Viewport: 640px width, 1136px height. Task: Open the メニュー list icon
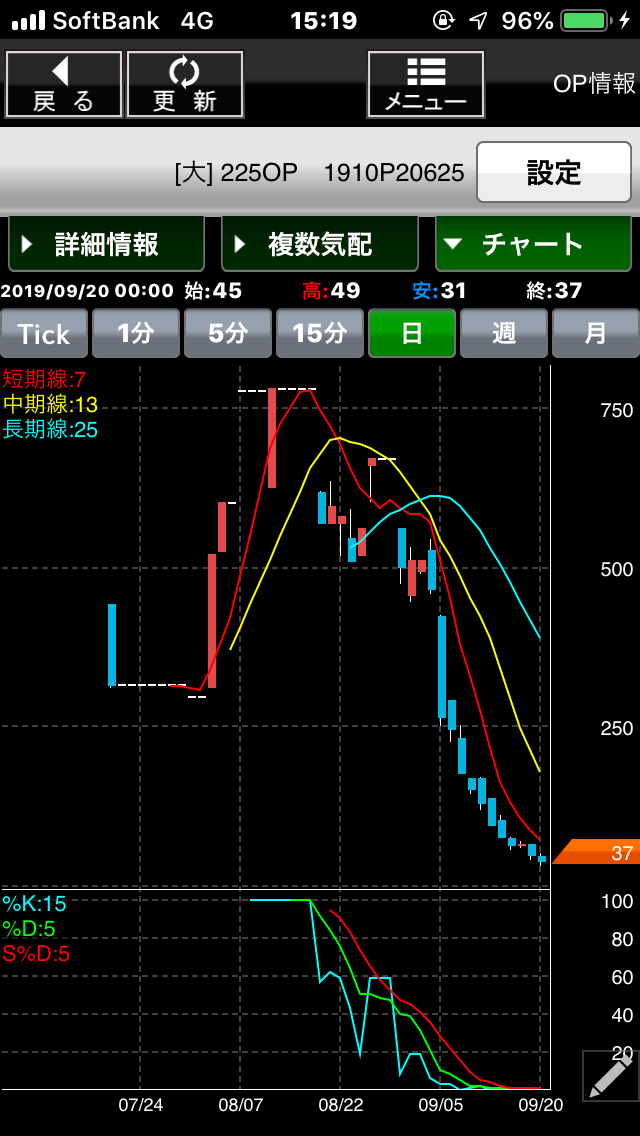(x=426, y=84)
